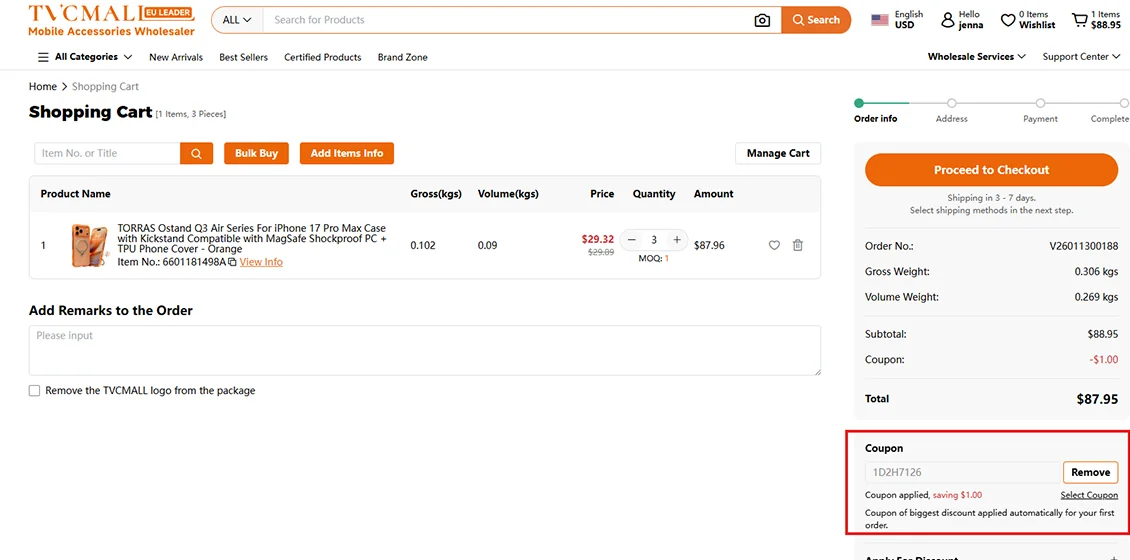Open the ALL search category dropdown
The width and height of the screenshot is (1130, 560).
[237, 20]
